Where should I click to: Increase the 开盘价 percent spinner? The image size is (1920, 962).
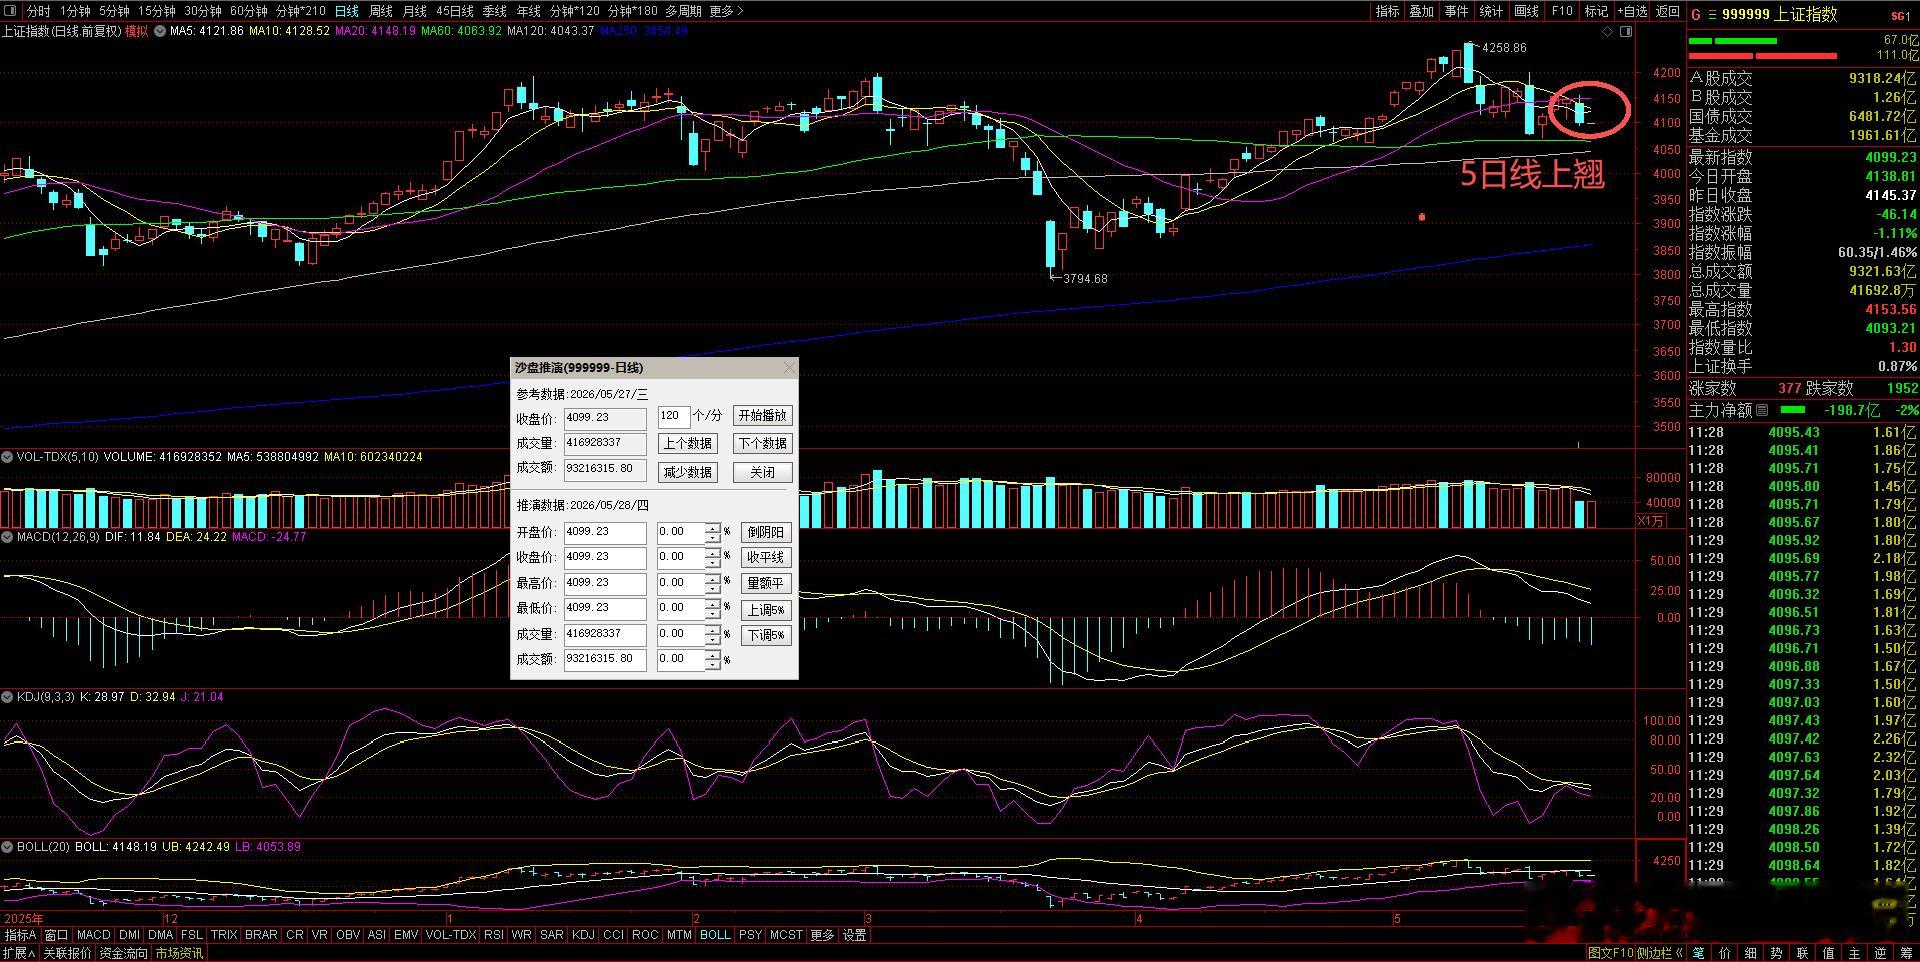[712, 527]
